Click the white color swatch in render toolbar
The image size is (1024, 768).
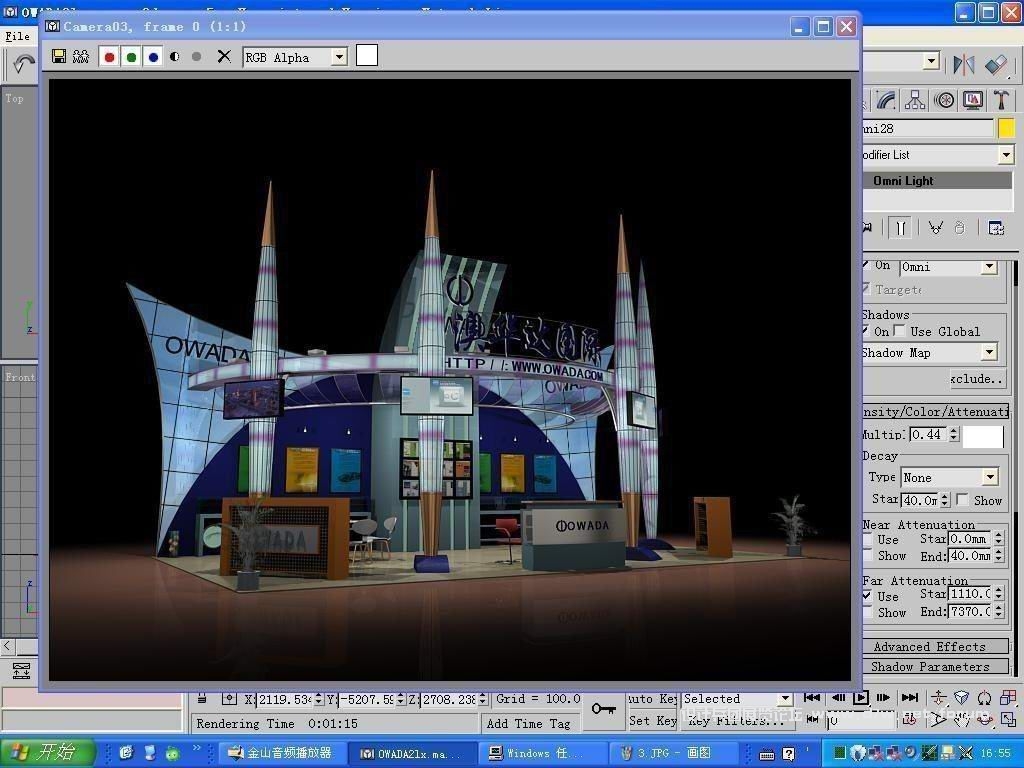[366, 56]
